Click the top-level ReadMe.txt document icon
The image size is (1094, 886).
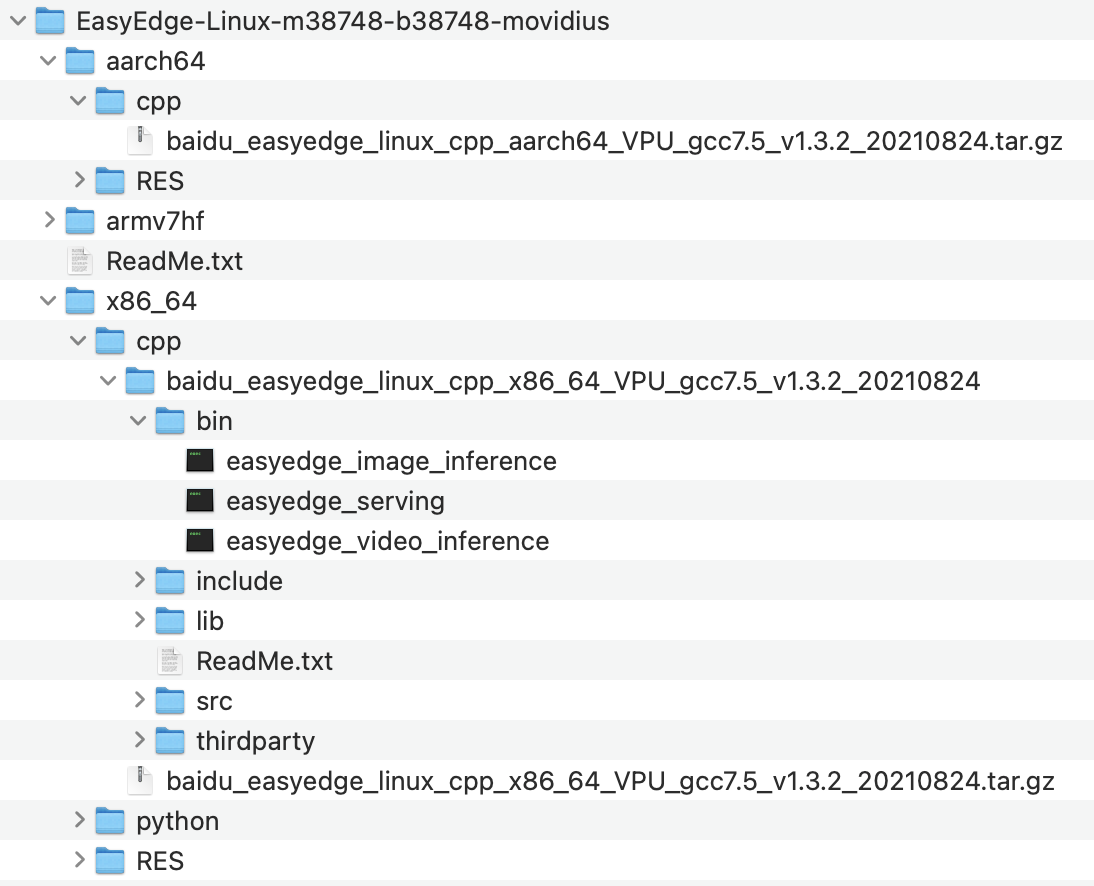coord(80,261)
